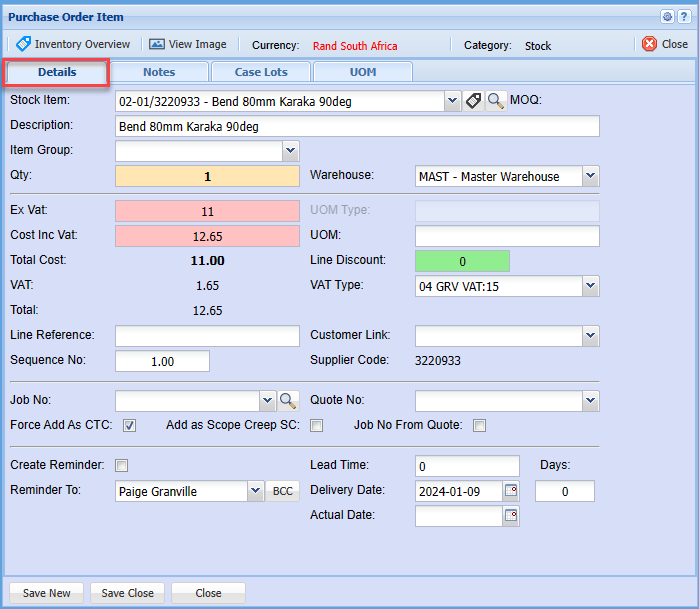Switch to the Notes tab

[159, 72]
